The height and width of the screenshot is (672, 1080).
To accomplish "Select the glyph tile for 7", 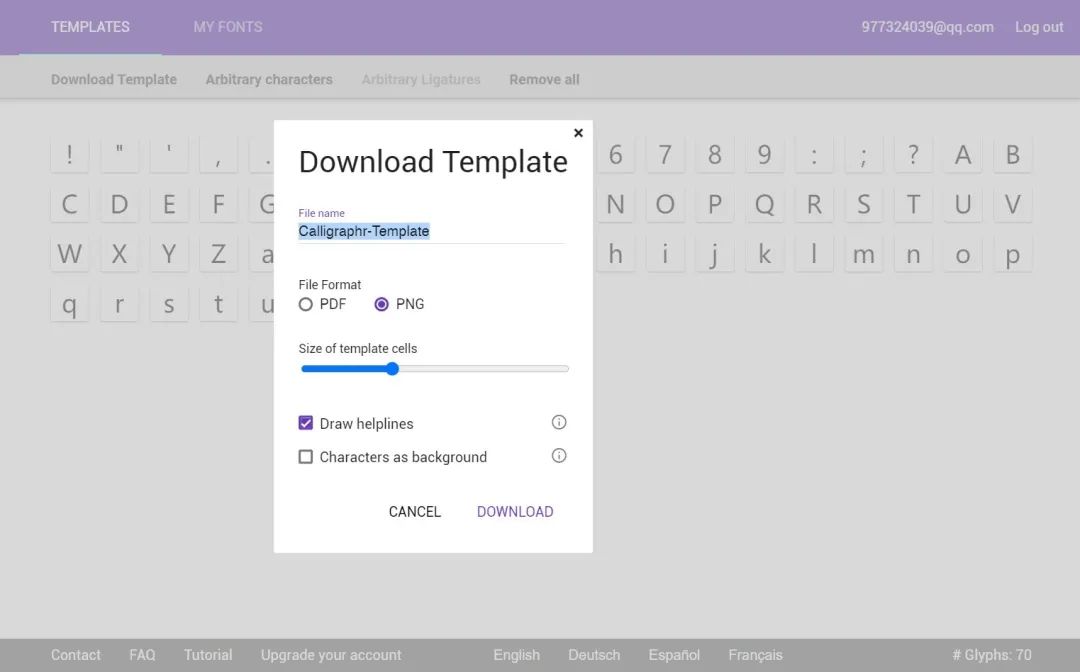I will [665, 154].
